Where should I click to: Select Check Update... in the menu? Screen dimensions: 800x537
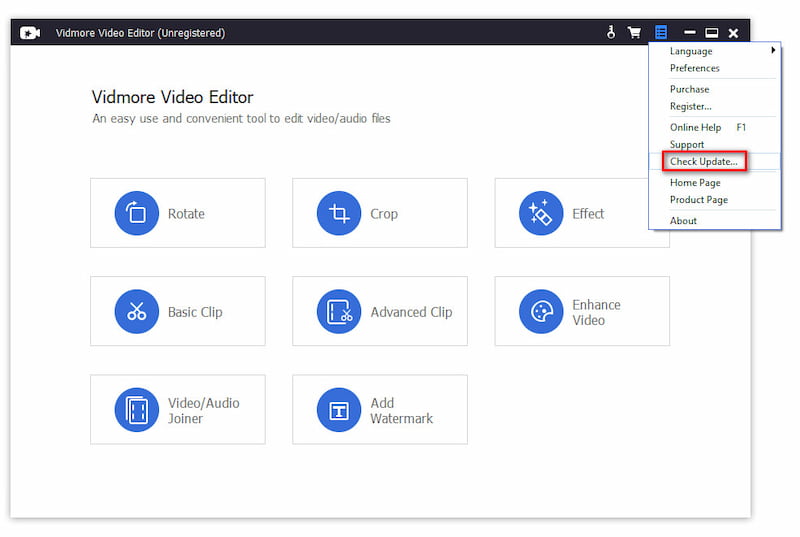(703, 162)
